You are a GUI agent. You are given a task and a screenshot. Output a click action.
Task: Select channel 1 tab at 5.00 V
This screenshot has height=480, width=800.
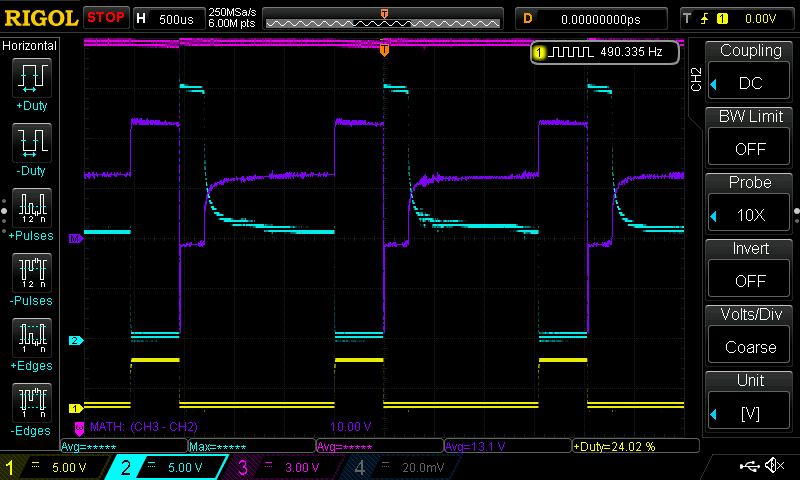pos(57,466)
